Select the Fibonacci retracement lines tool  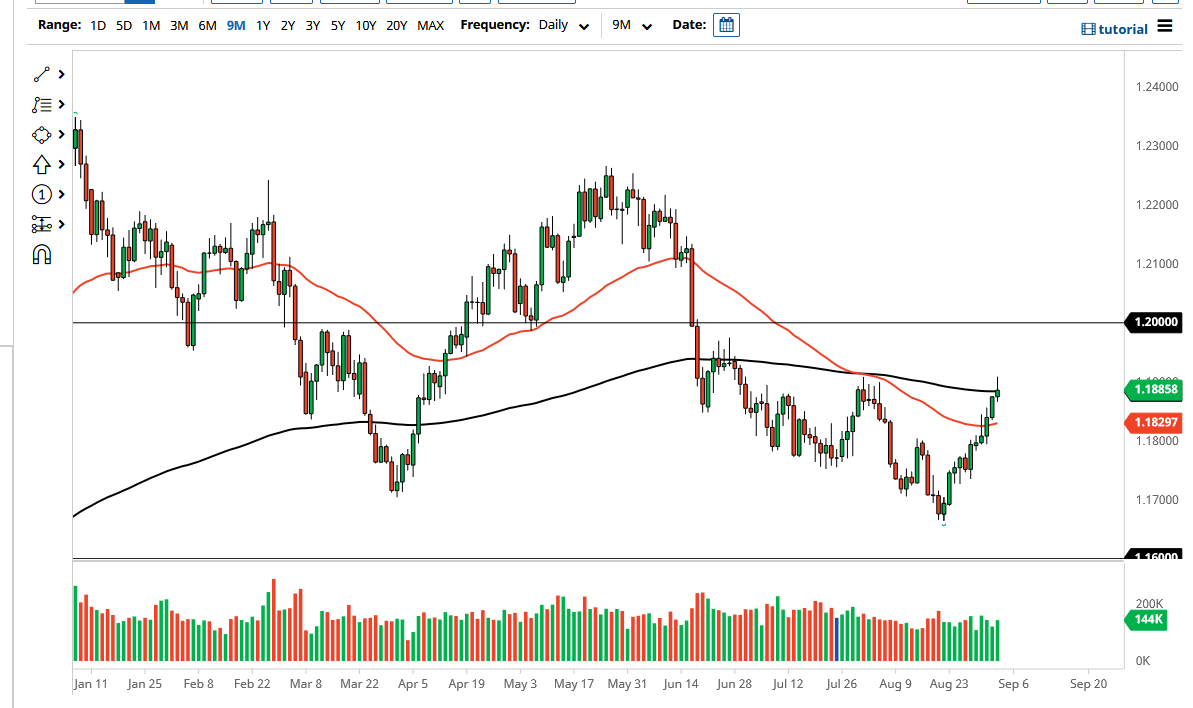(x=41, y=104)
